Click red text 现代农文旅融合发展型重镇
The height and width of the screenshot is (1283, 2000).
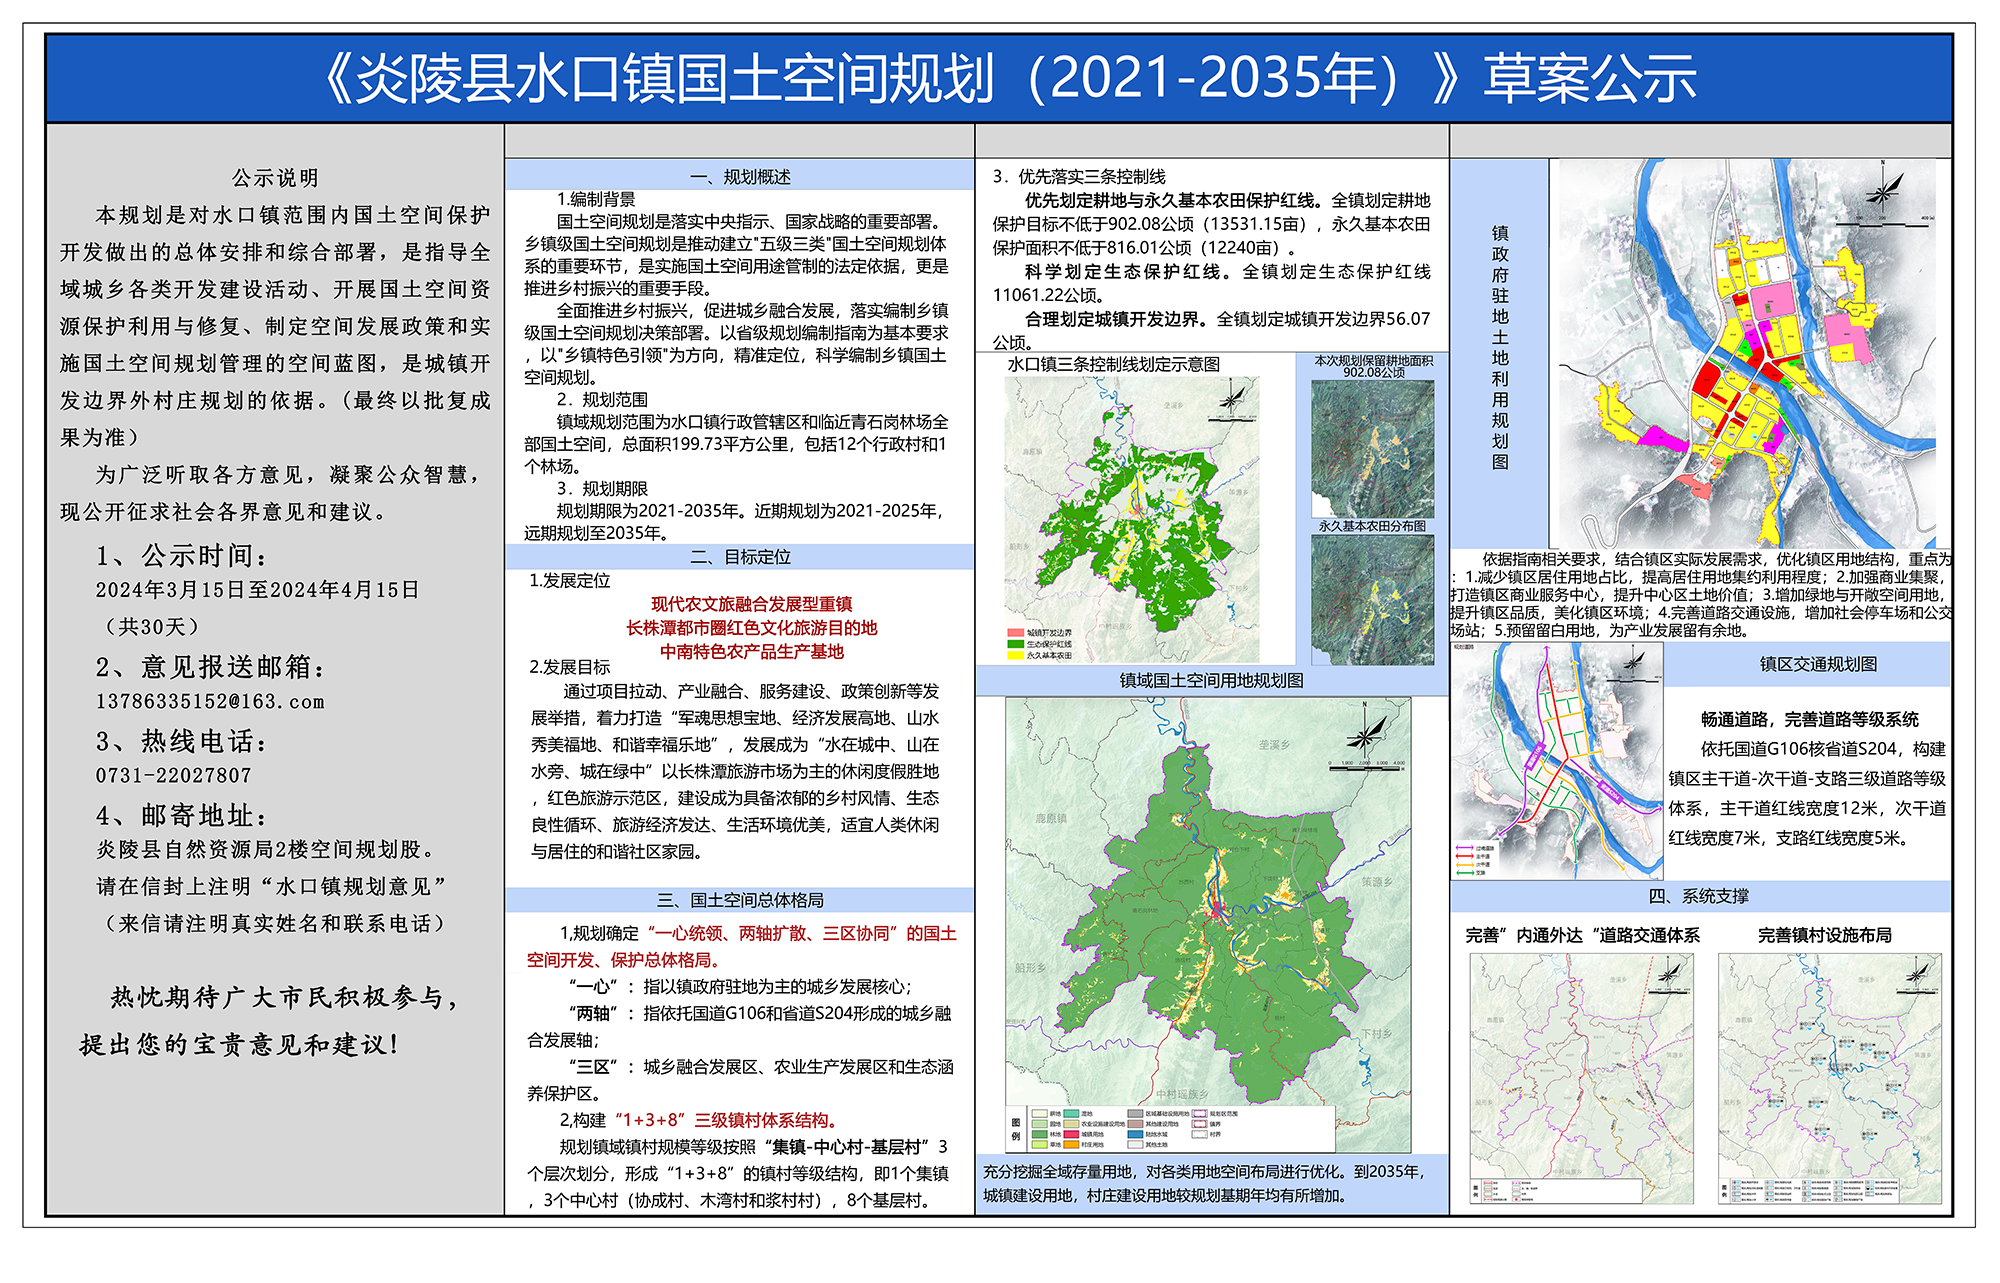pos(751,604)
